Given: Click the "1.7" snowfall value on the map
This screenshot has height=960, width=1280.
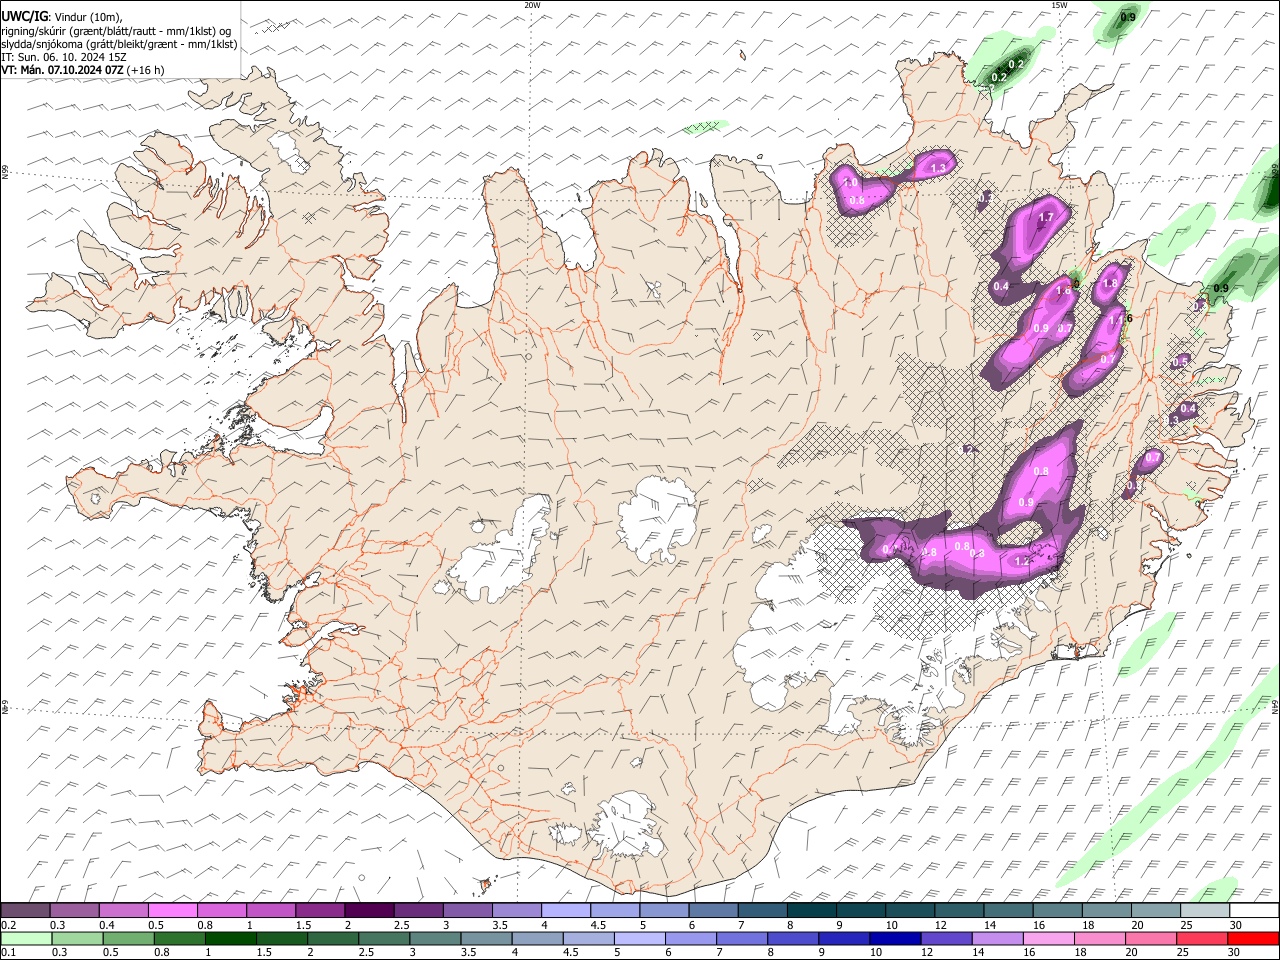Looking at the screenshot, I should [x=1046, y=217].
